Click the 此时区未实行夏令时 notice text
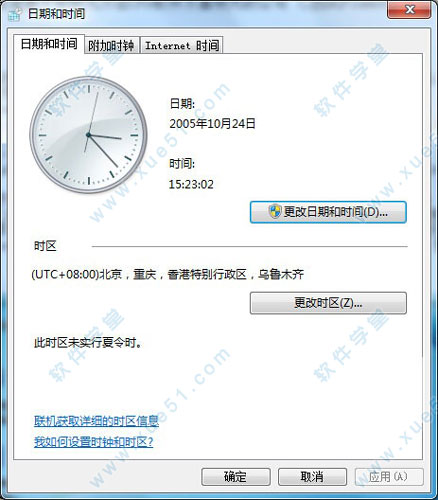Image resolution: width=438 pixels, height=500 pixels. click(88, 343)
